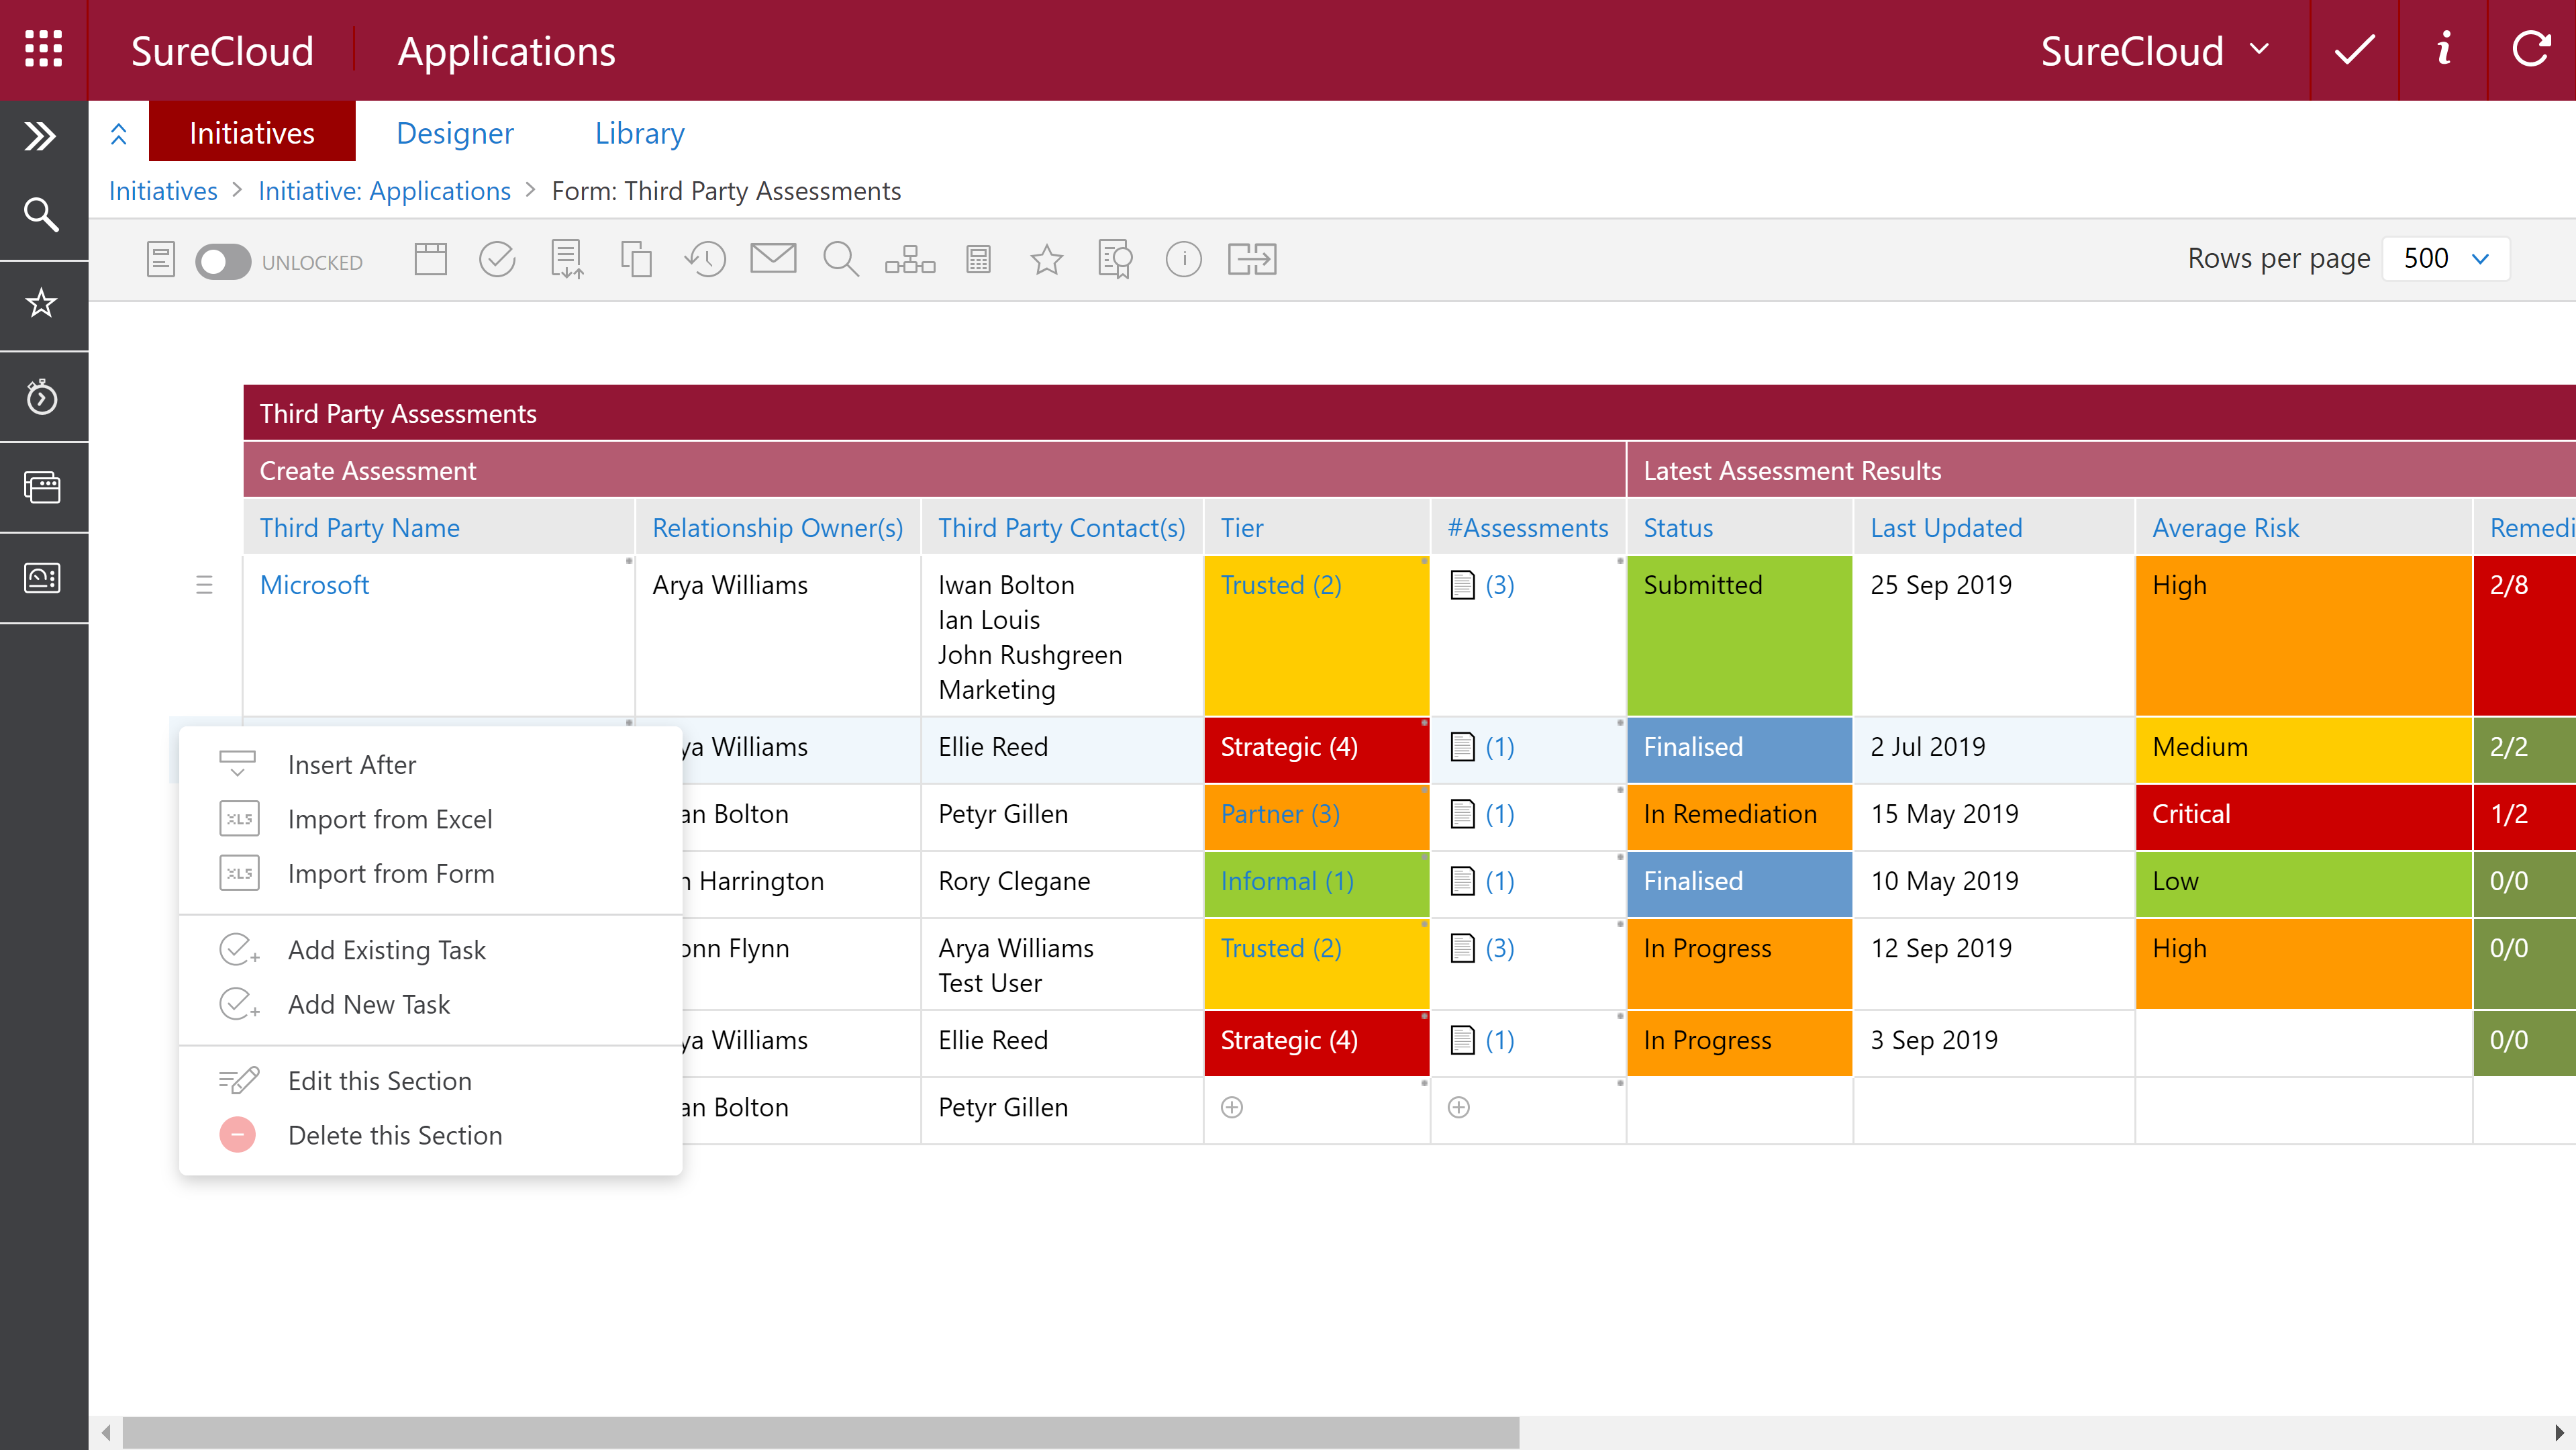This screenshot has width=2576, height=1450.
Task: Add assessment with plus icon in last row
Action: click(1459, 1107)
